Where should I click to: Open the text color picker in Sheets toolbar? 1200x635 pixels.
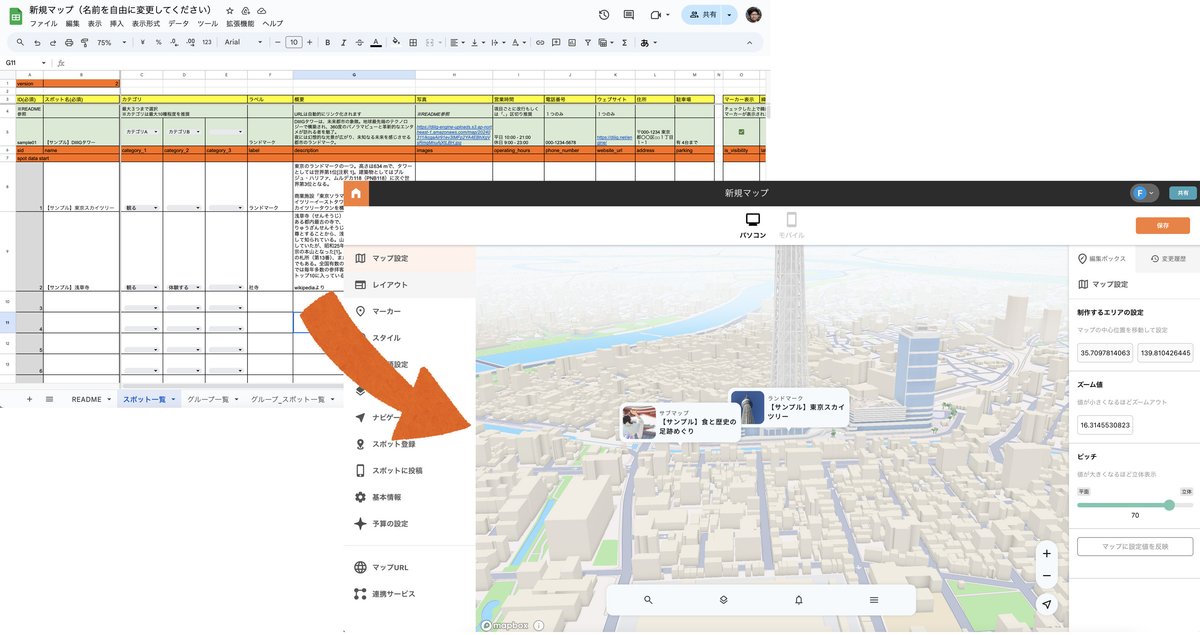point(375,43)
